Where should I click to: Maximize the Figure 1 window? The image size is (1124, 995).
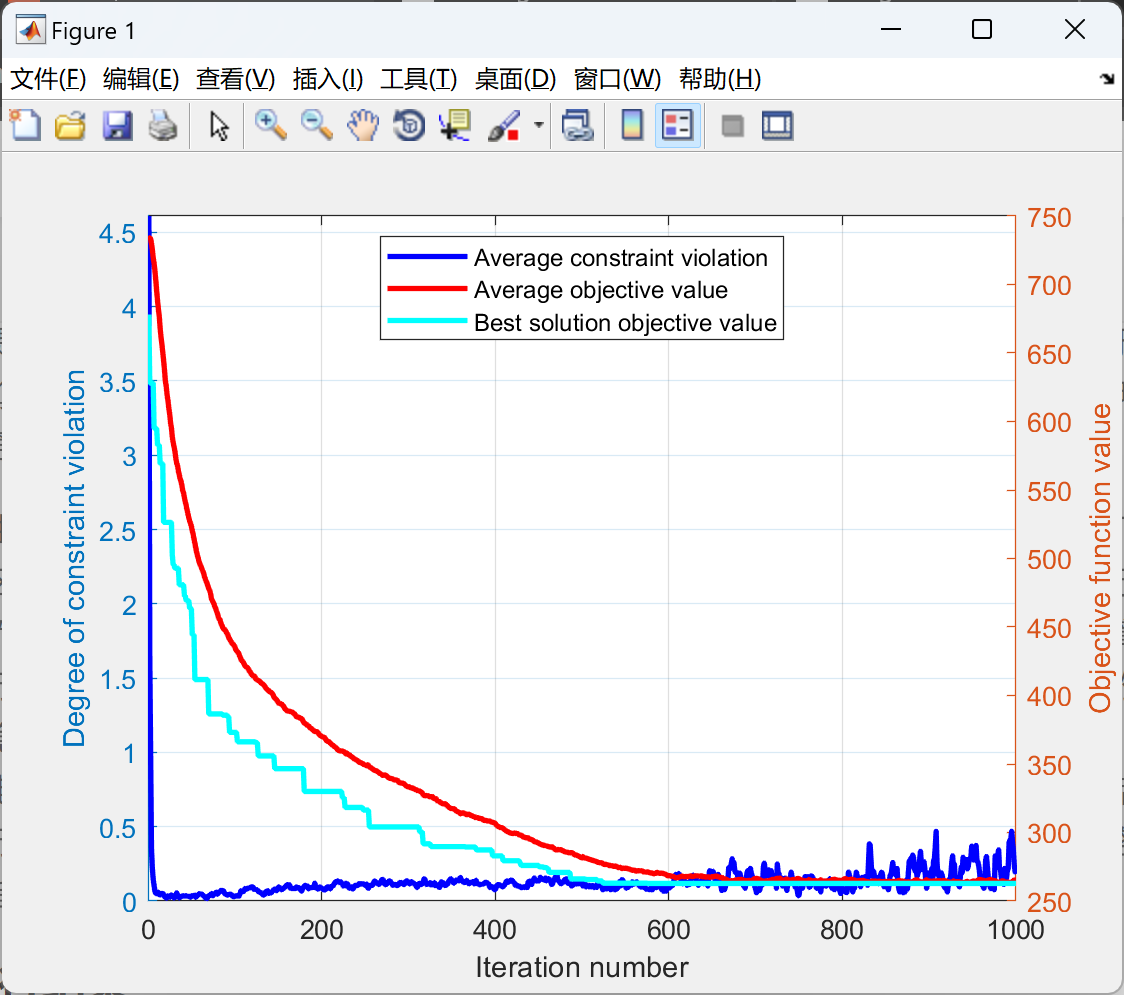(981, 29)
